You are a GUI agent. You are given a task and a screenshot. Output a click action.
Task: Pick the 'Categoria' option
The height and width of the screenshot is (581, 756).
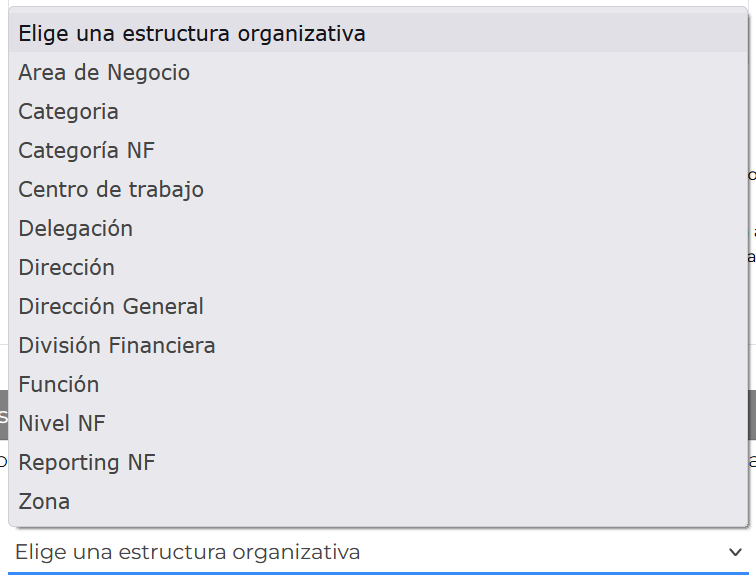click(378, 111)
